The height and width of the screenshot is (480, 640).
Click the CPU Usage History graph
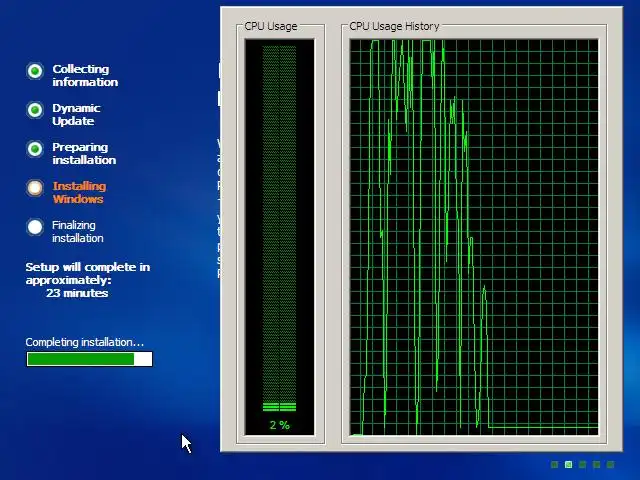[474, 237]
